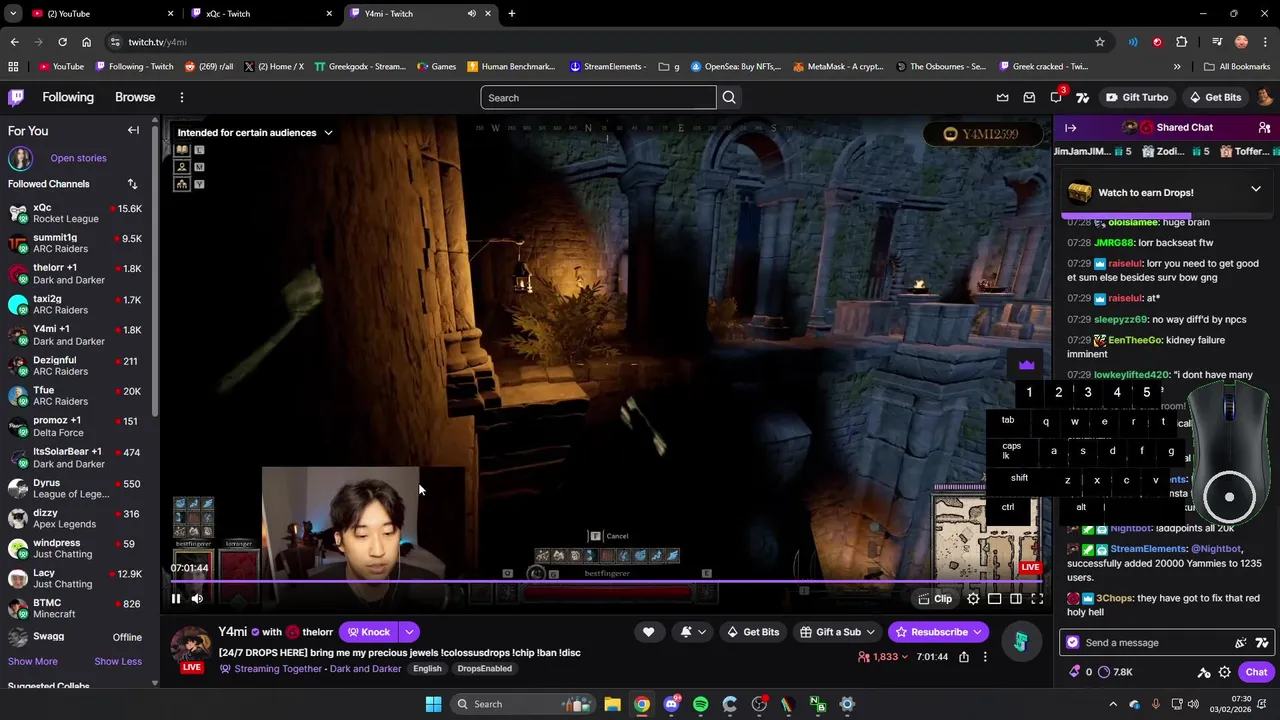Mute the Y4mi tab audio

point(472,13)
